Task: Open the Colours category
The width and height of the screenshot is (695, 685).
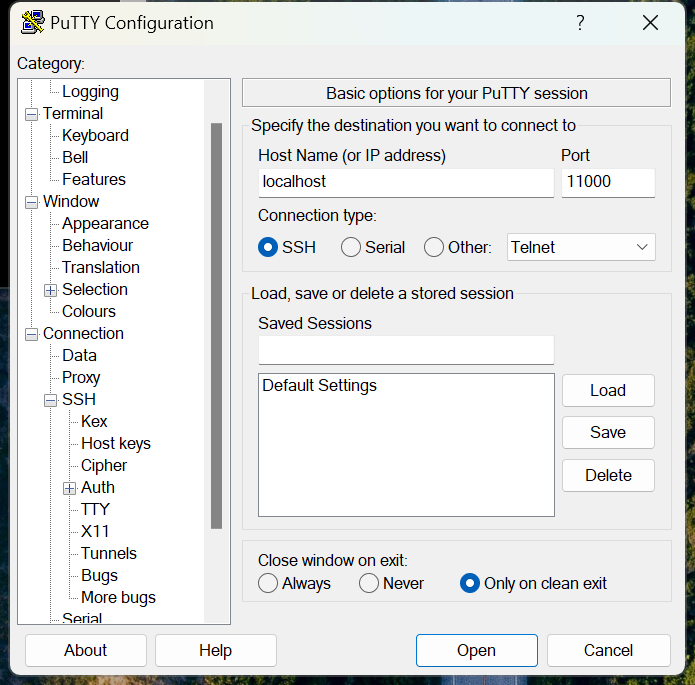Action: [x=89, y=311]
